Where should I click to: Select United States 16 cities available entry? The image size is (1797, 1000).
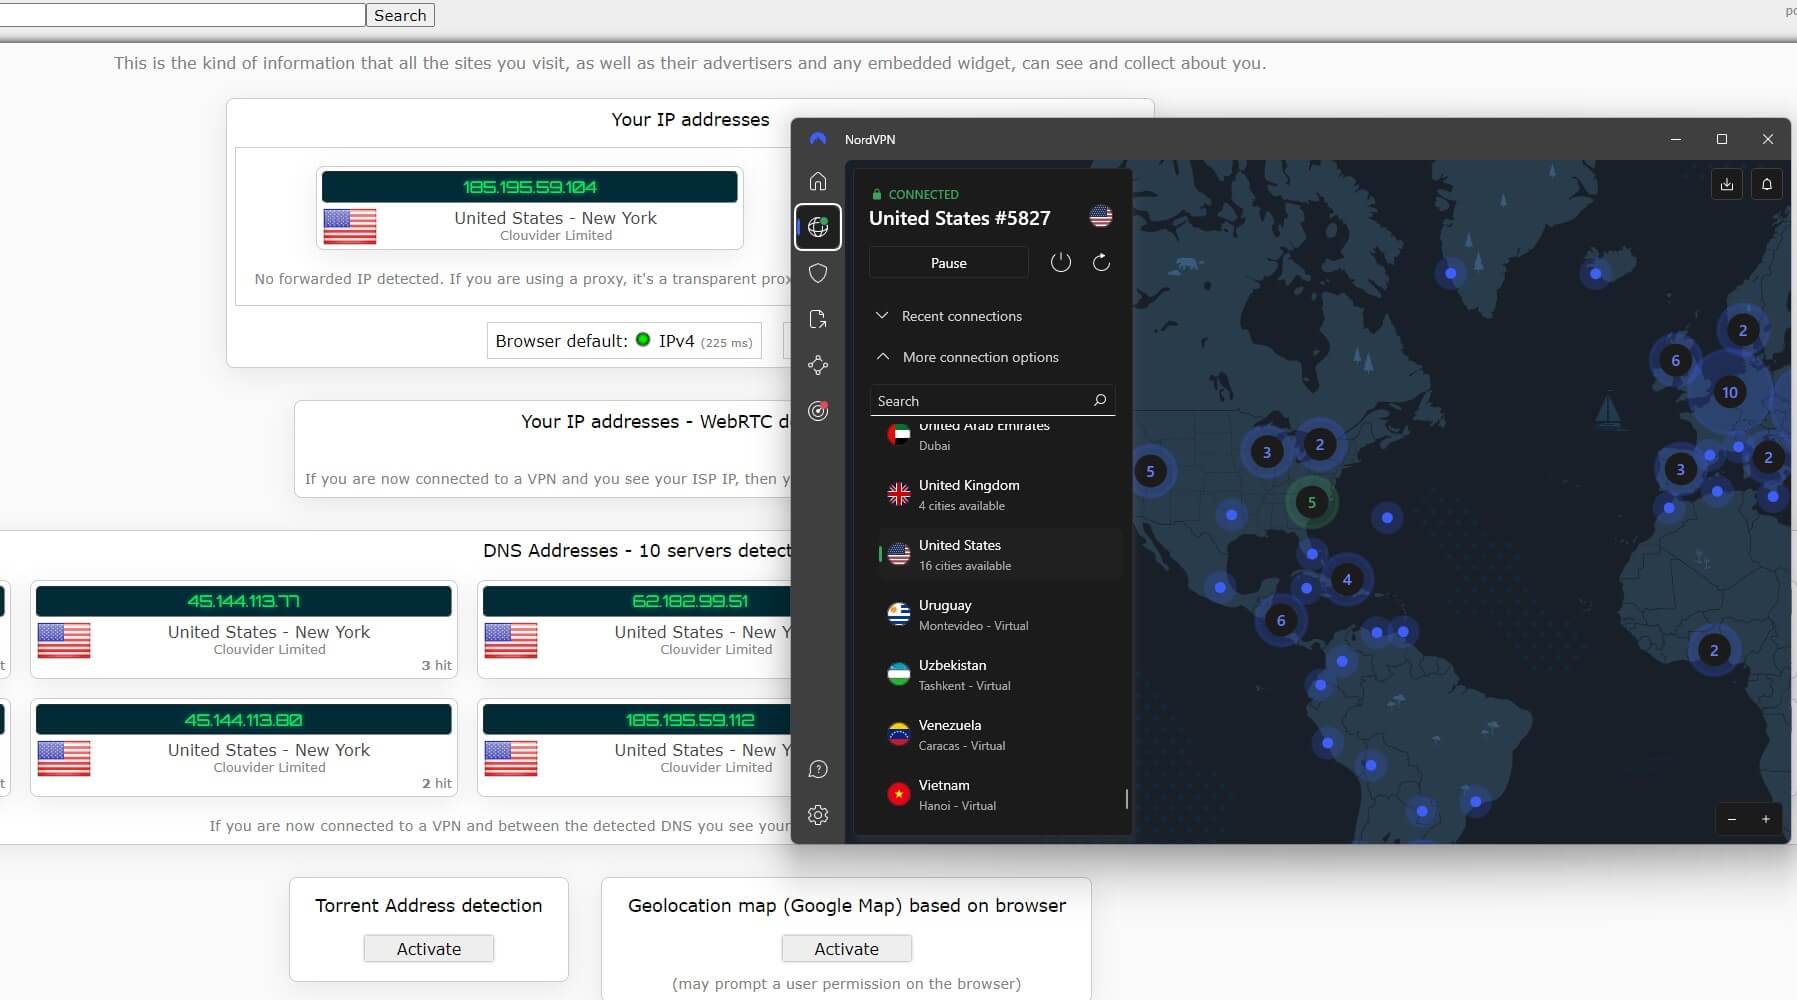[x=999, y=554]
